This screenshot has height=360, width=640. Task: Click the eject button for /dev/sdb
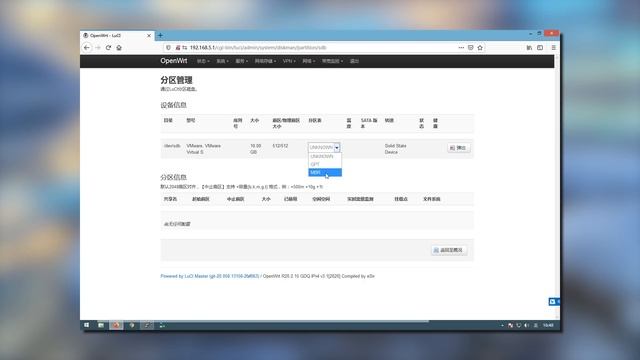(458, 148)
